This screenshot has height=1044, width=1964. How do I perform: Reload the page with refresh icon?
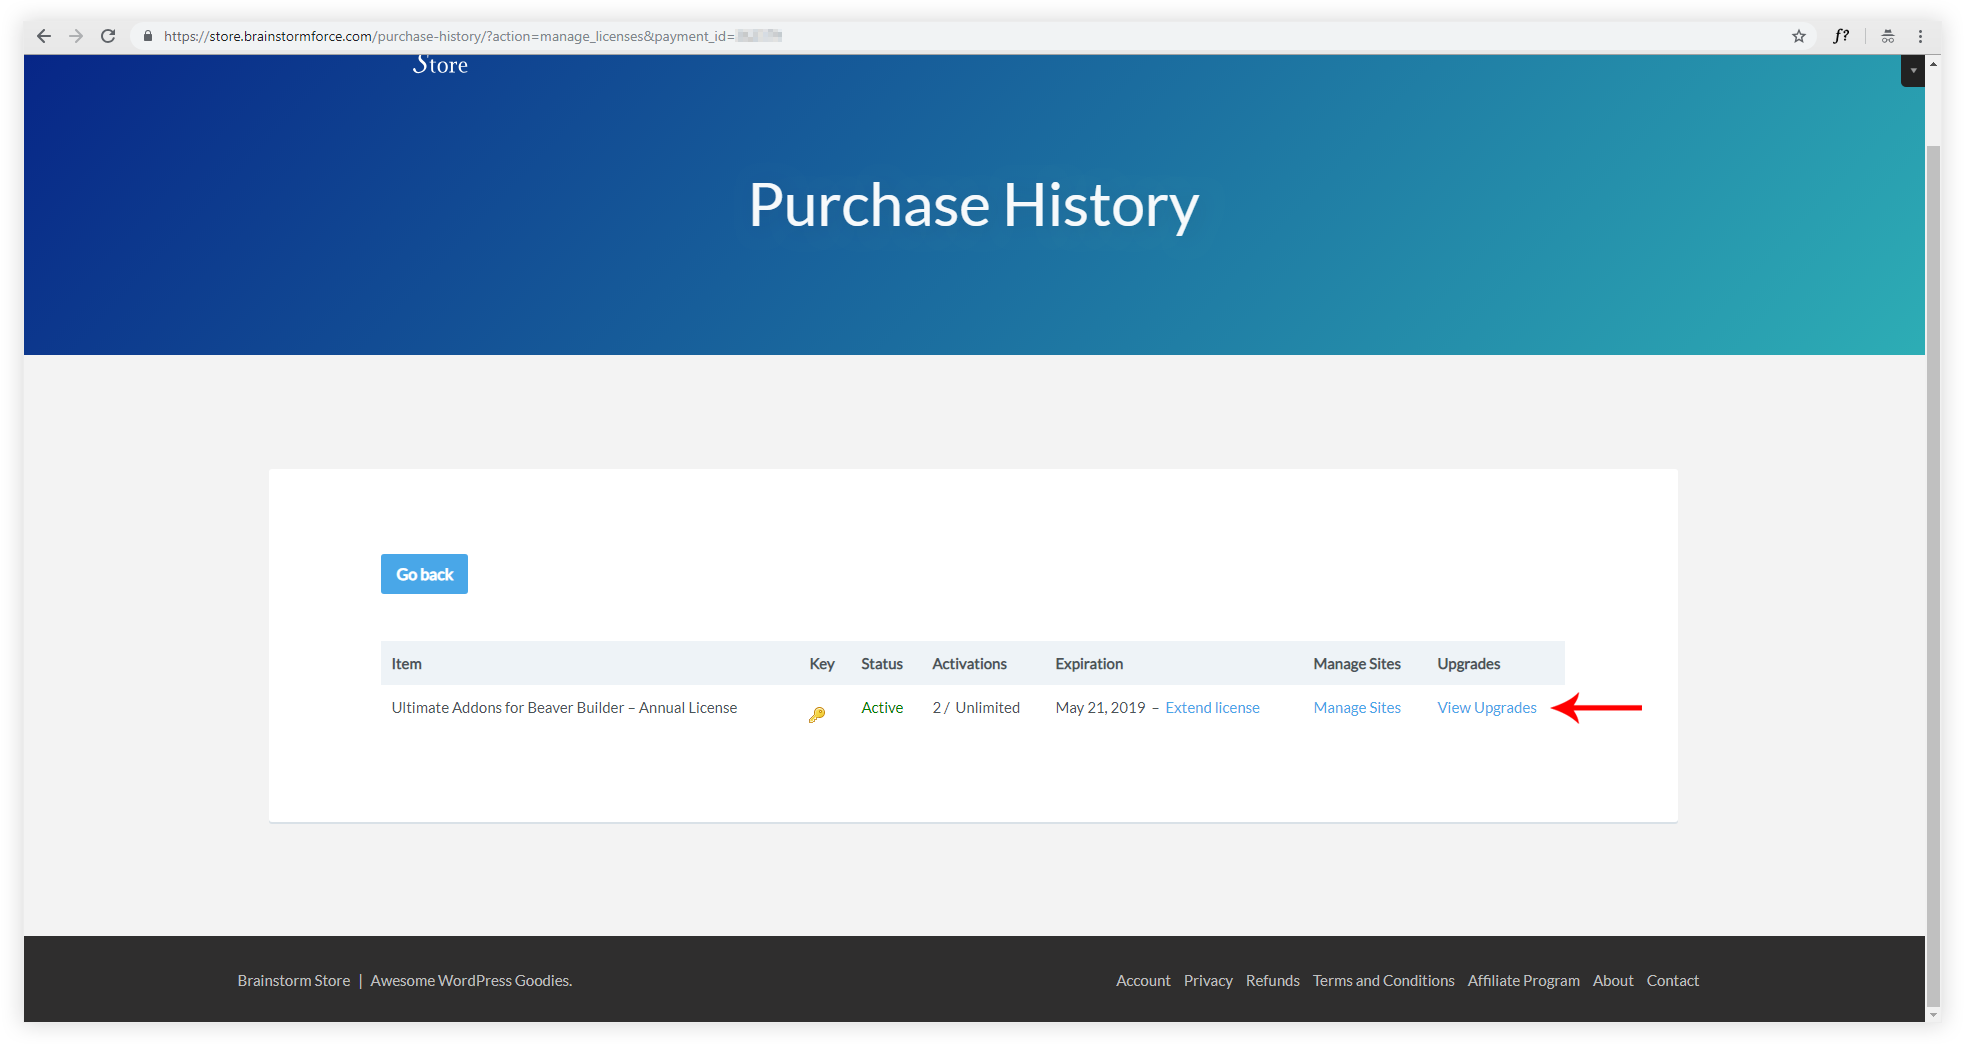(108, 36)
